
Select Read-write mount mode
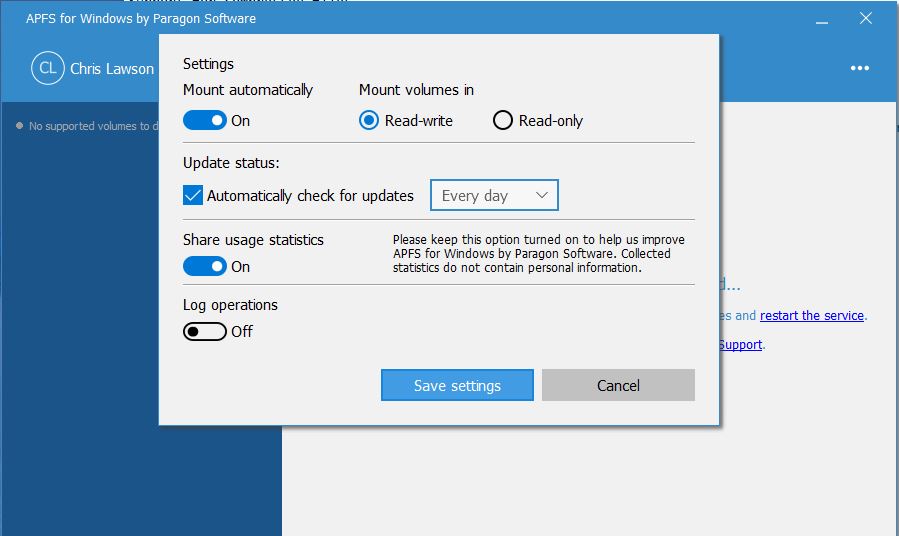tap(369, 120)
